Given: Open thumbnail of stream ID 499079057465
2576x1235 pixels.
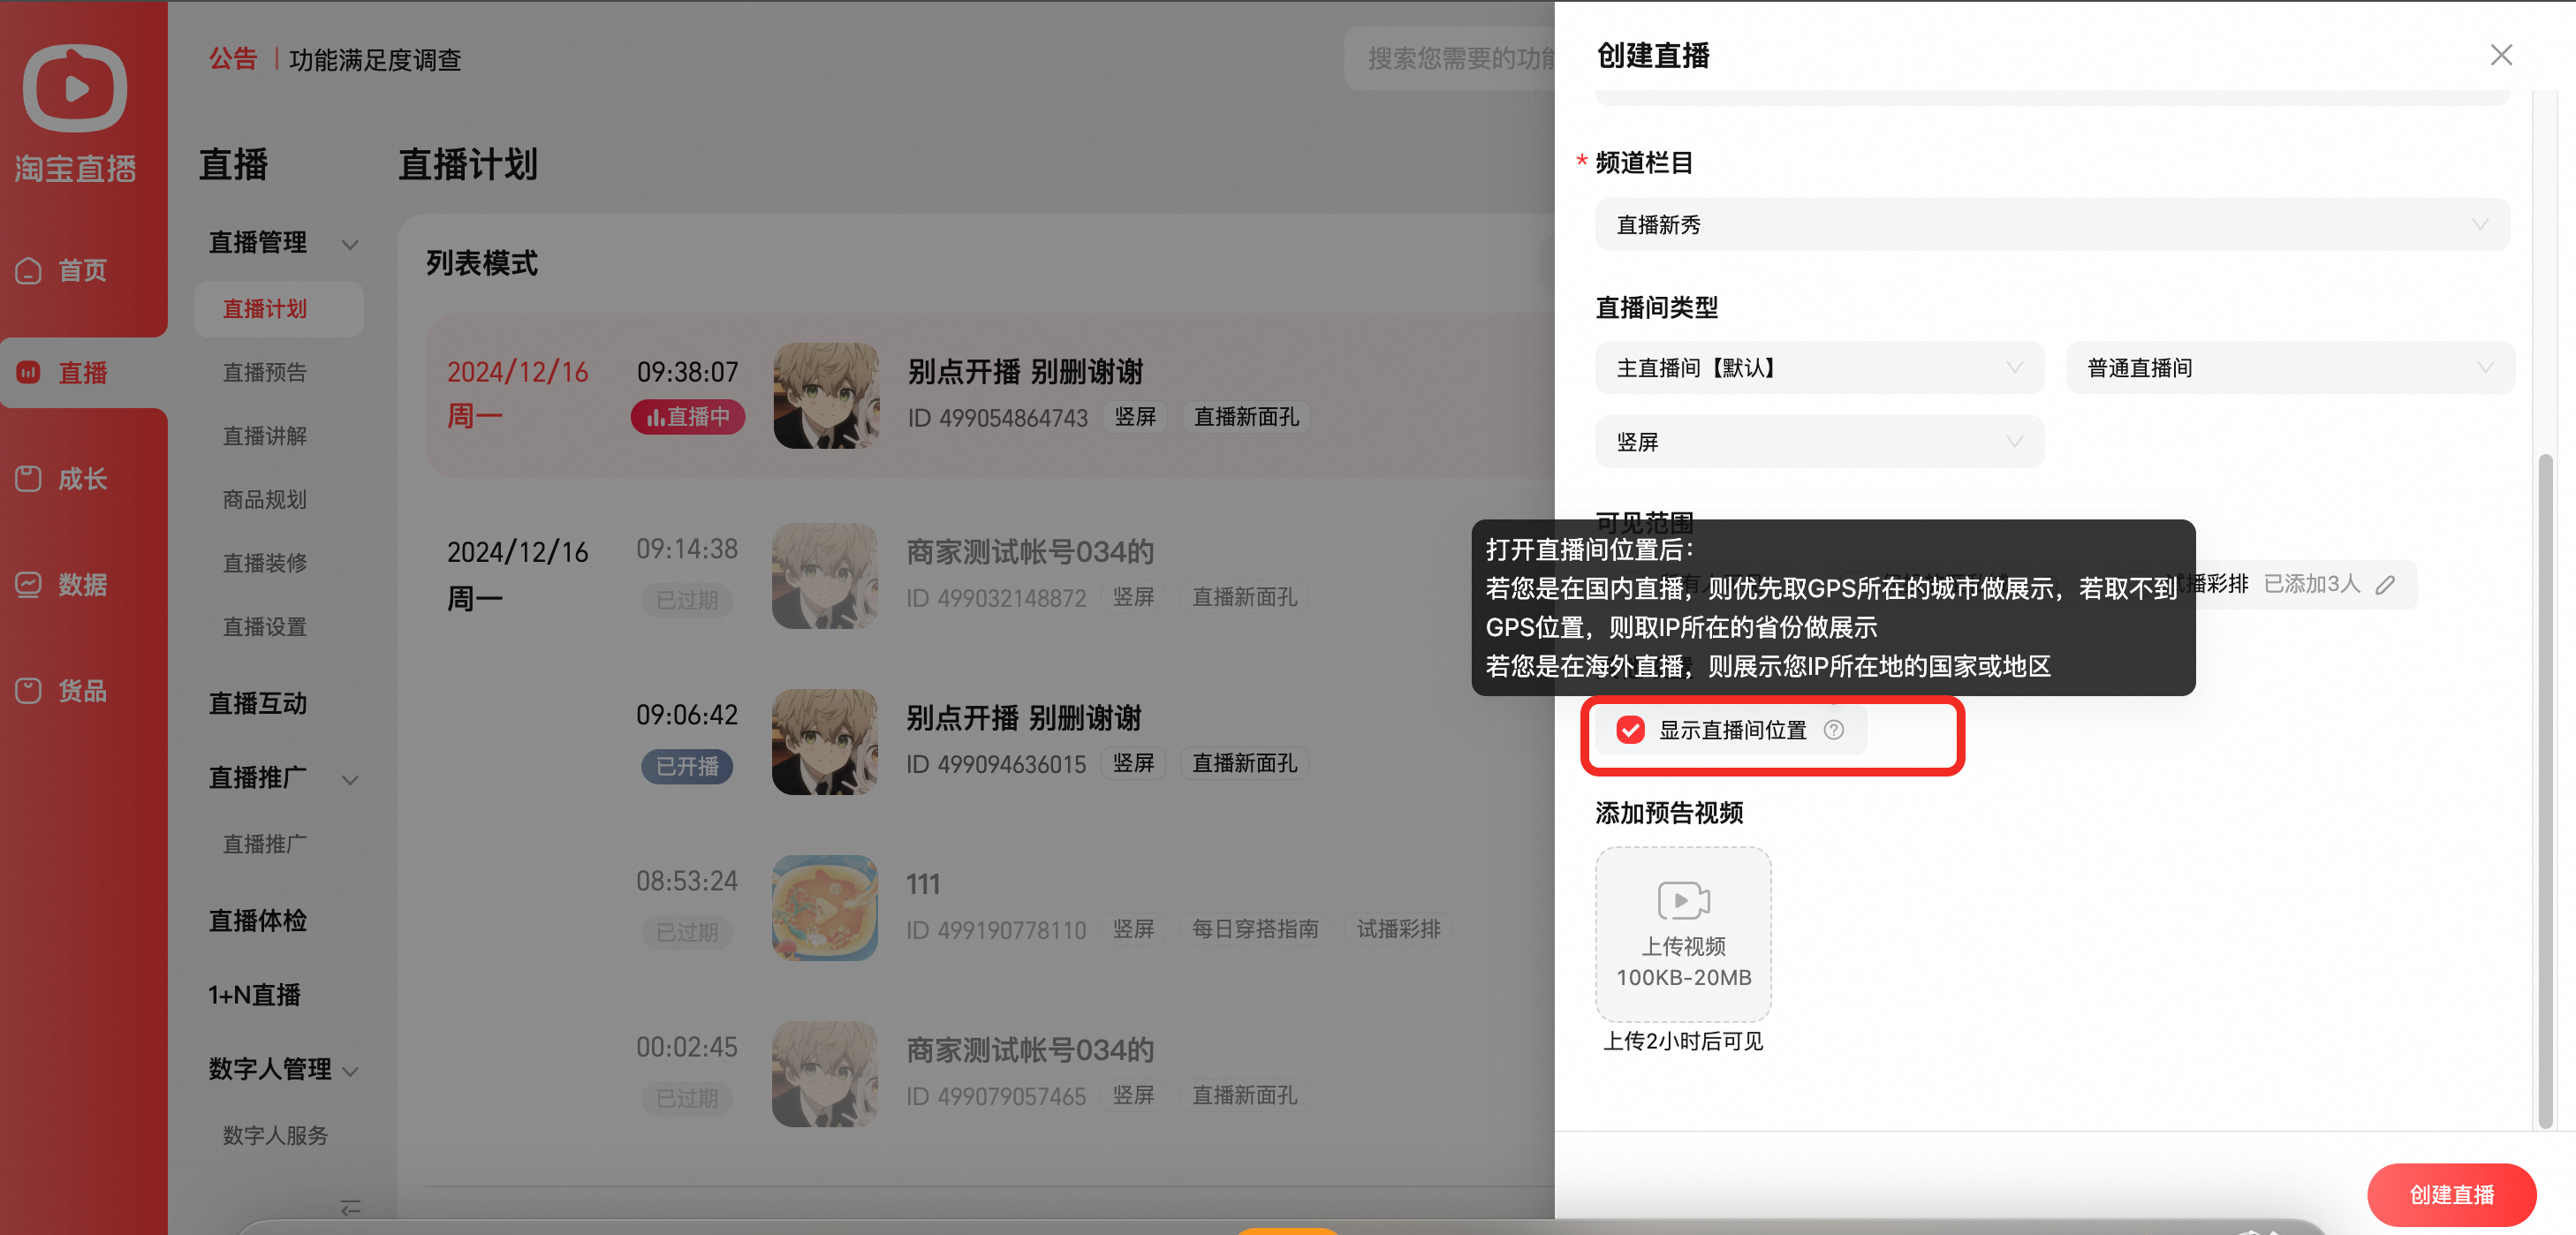Looking at the screenshot, I should 825,1074.
